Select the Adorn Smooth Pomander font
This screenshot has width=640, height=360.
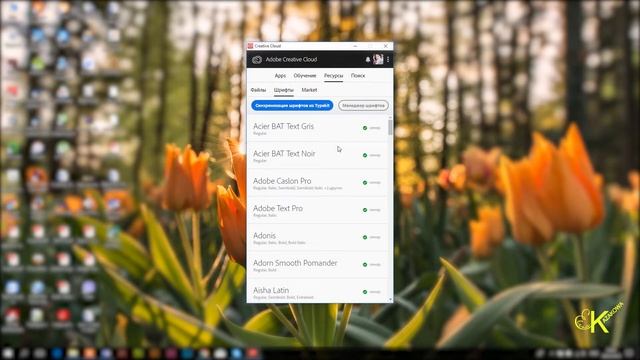tap(318, 265)
